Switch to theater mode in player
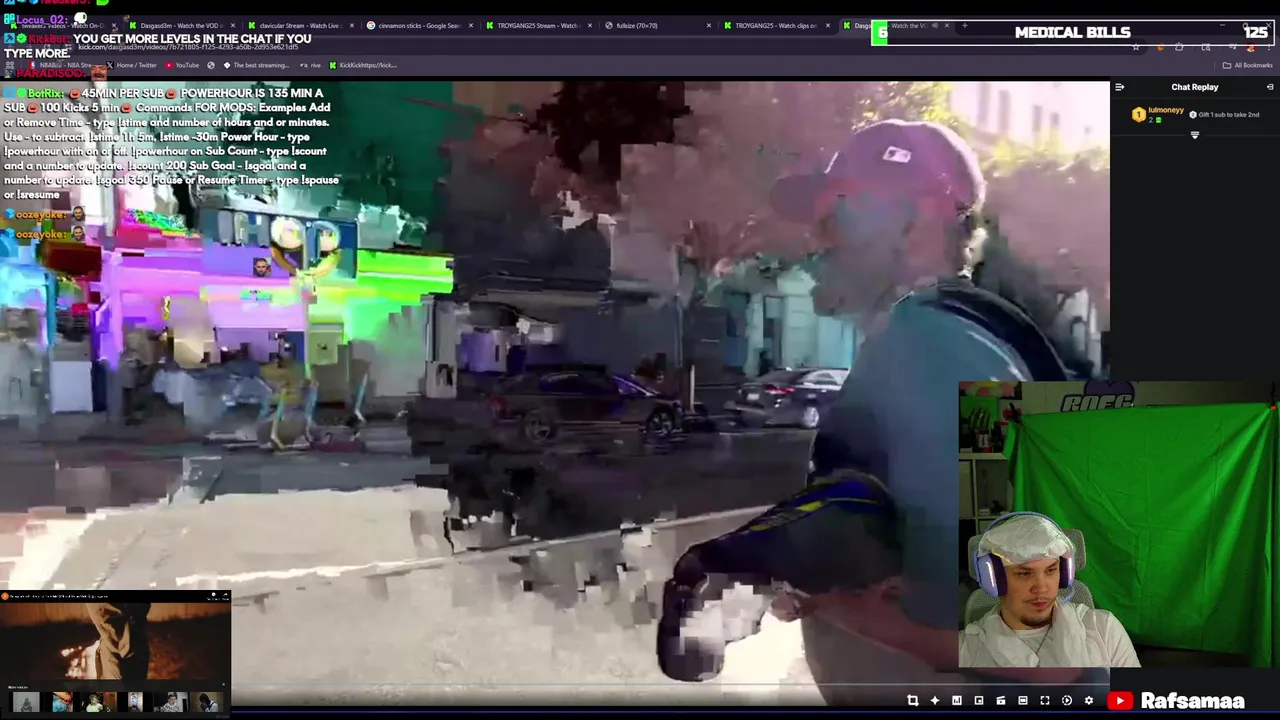The width and height of the screenshot is (1280, 720). click(x=1022, y=701)
